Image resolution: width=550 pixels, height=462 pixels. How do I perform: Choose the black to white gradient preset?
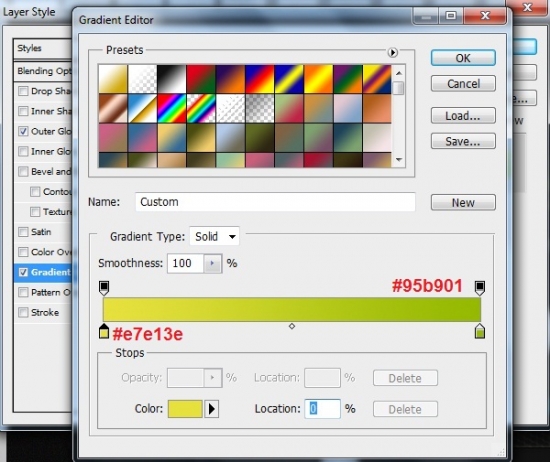tap(172, 79)
